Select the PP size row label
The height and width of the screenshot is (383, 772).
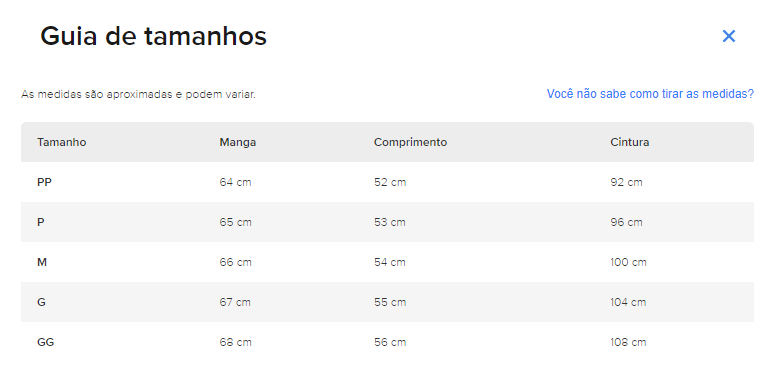(44, 182)
